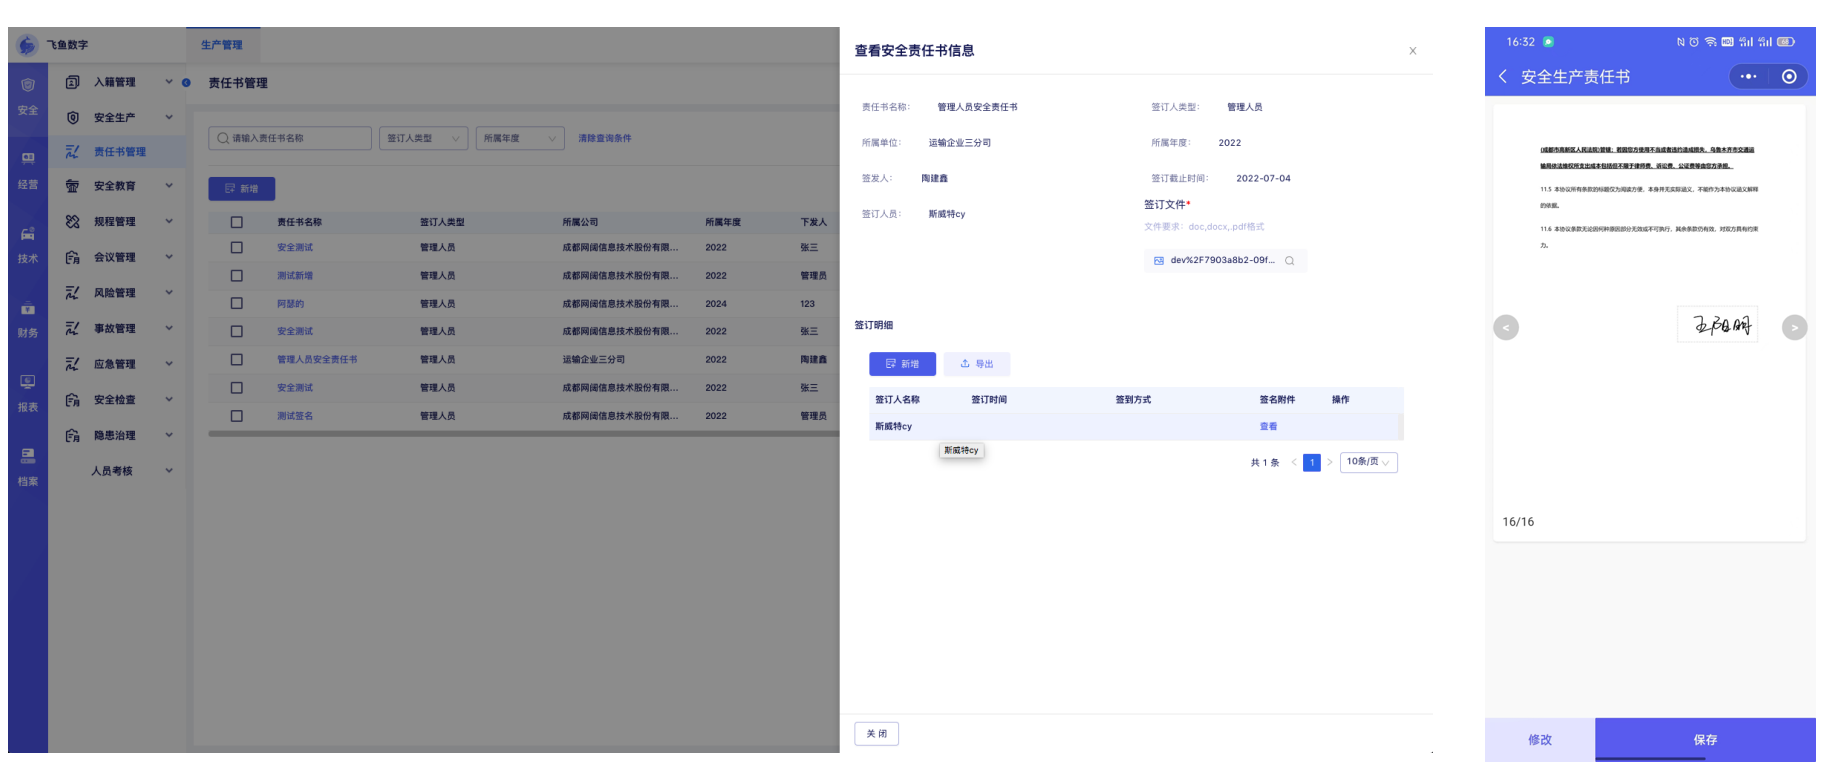Image resolution: width=1821 pixels, height=777 pixels.
Task: Toggle the select-all checkbox in table header
Action: pos(237,222)
